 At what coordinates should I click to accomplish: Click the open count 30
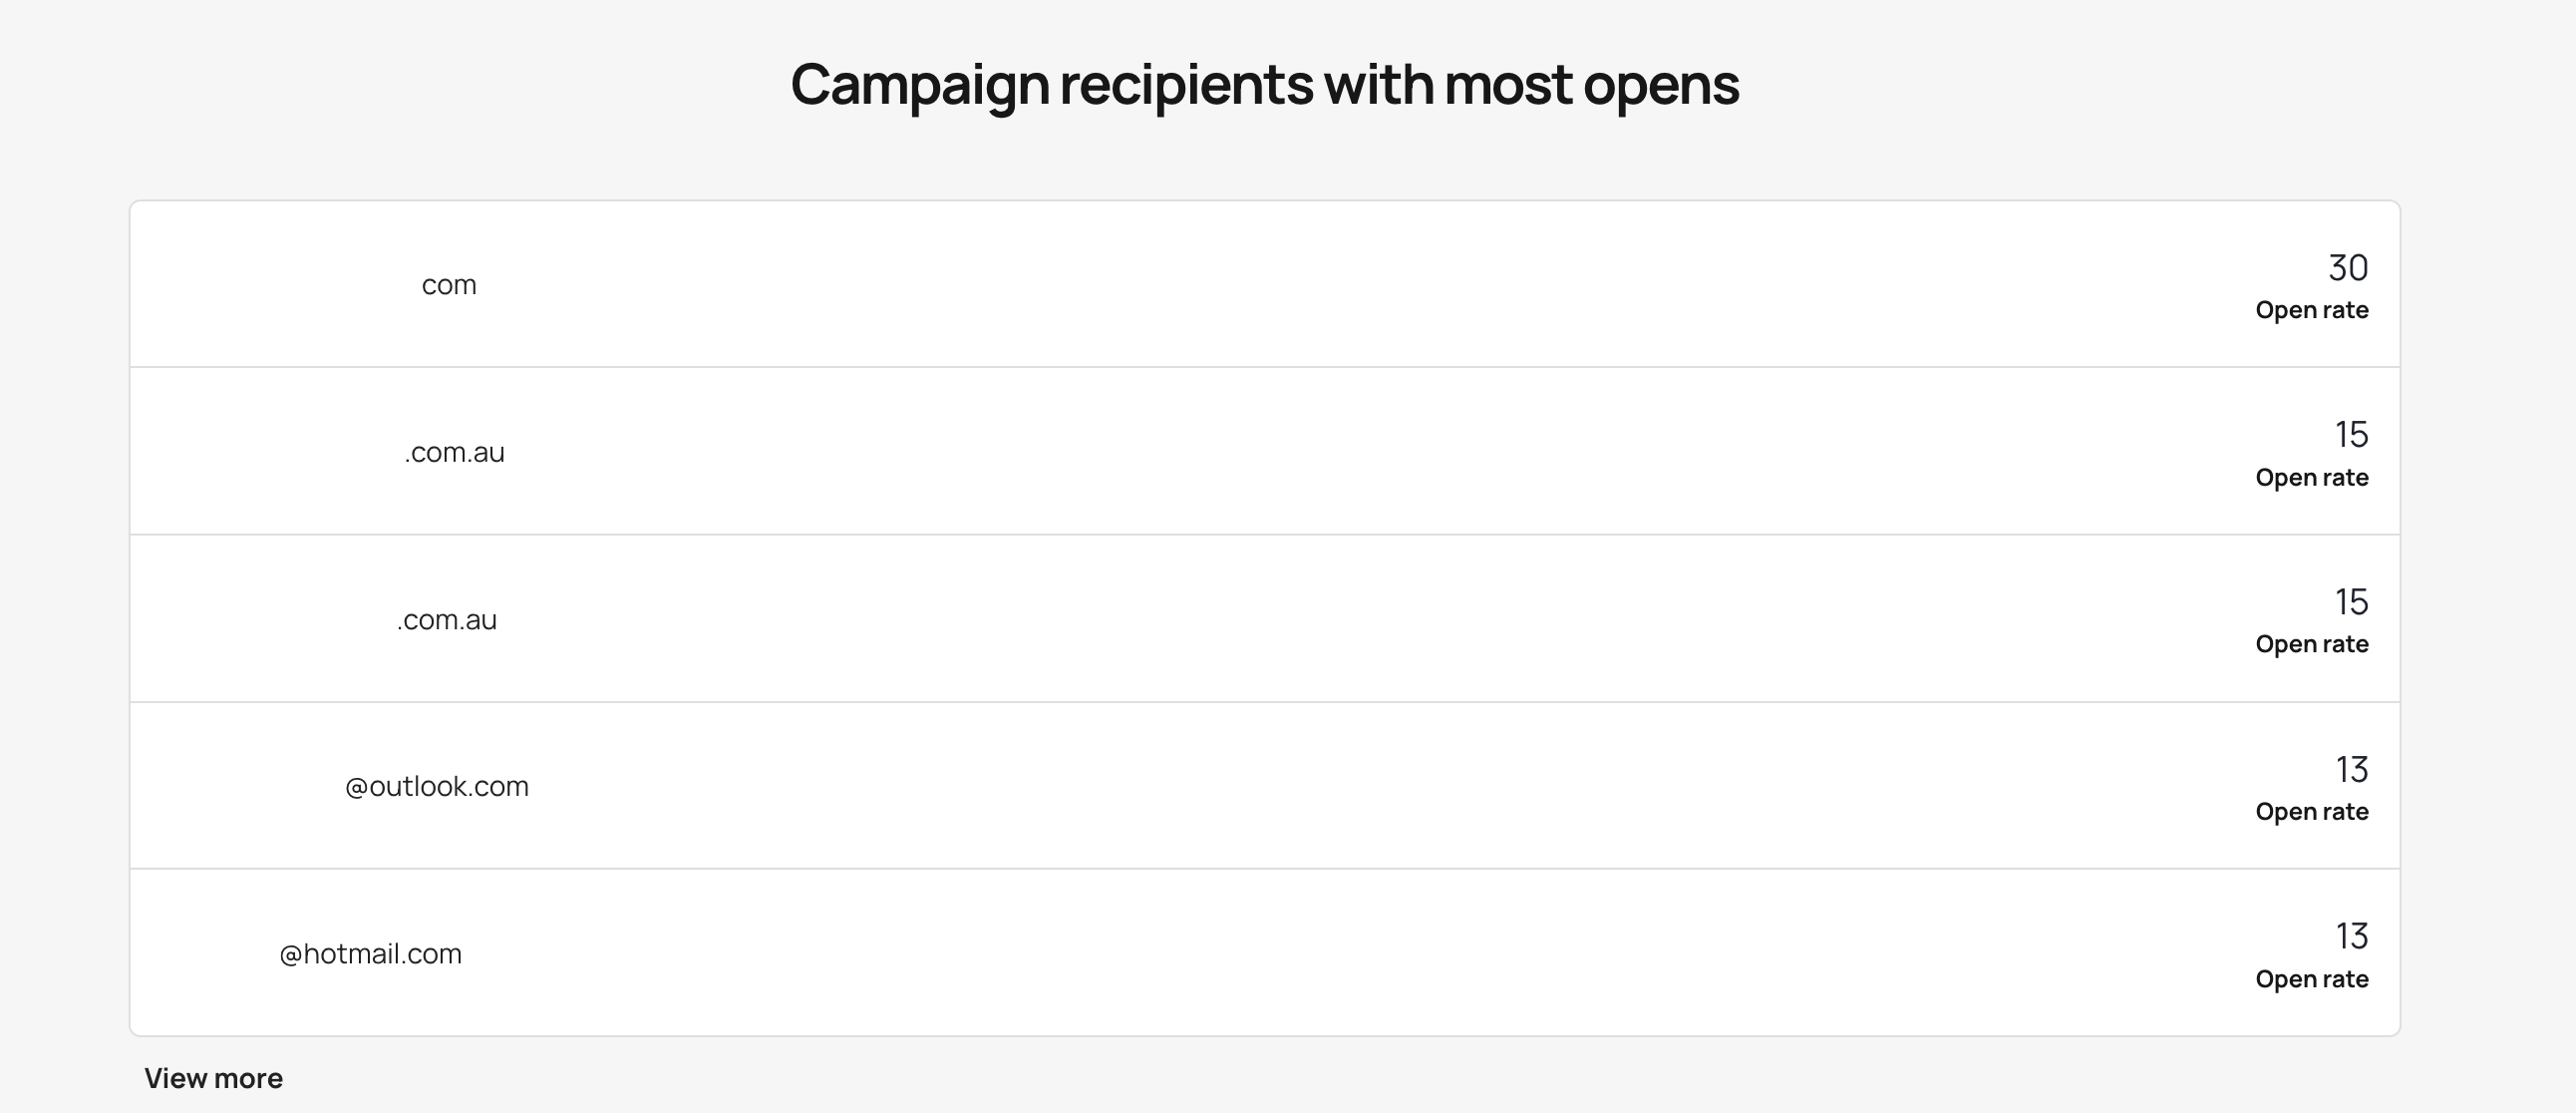2347,268
